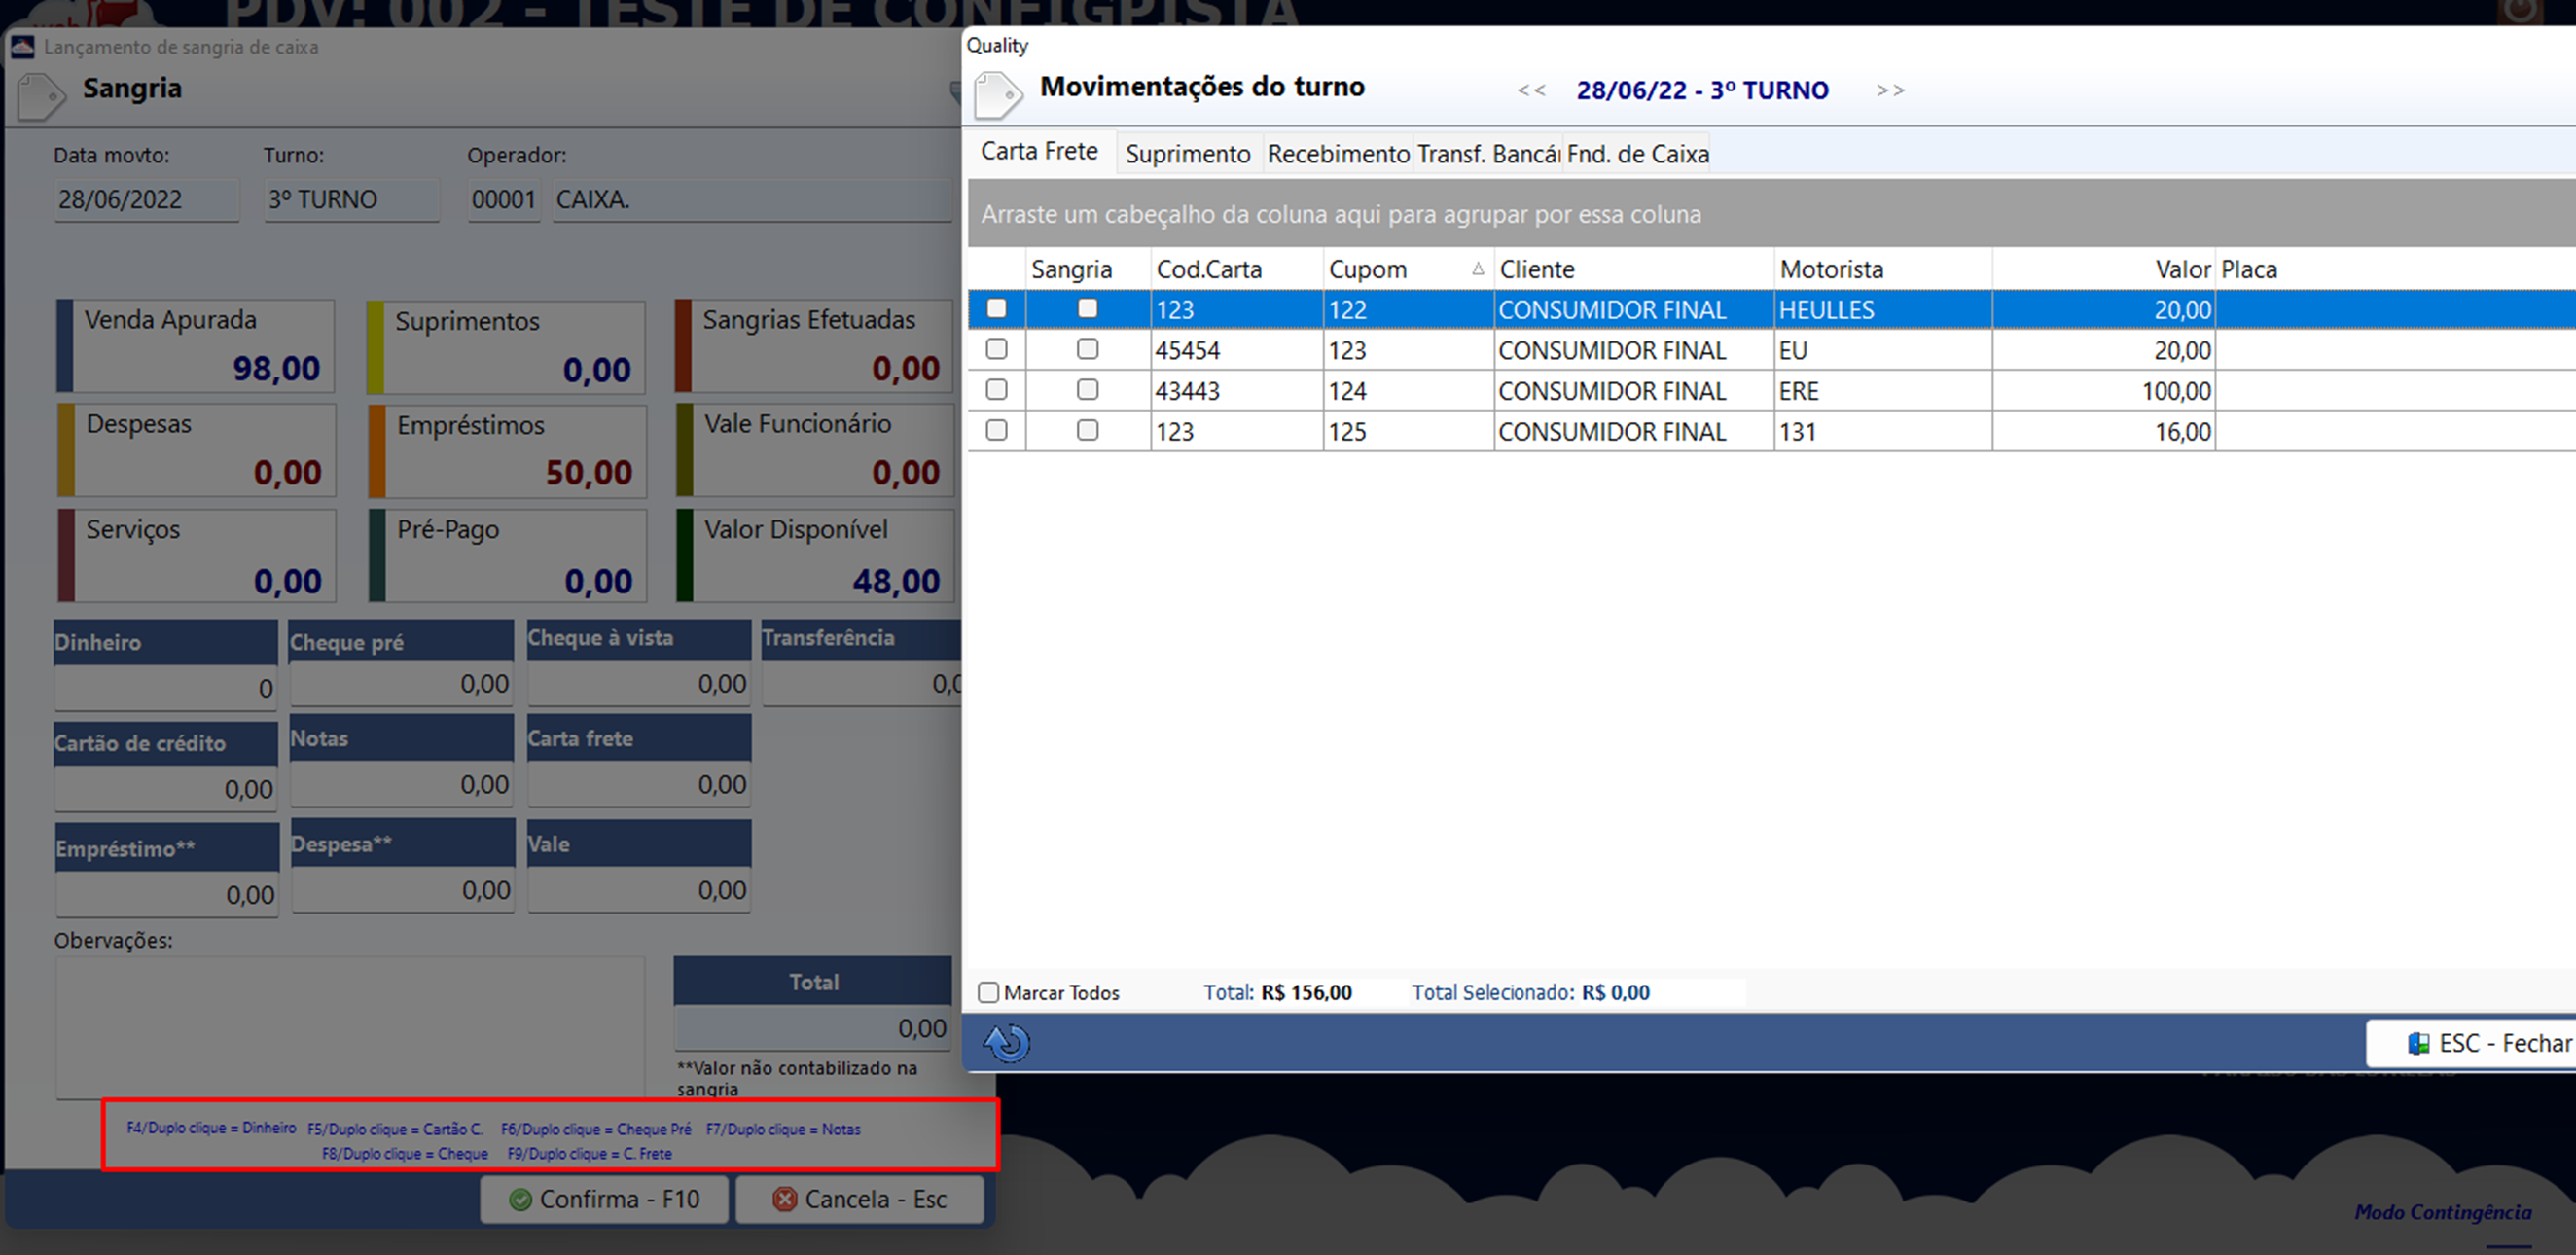The width and height of the screenshot is (2576, 1255).
Task: Click the tag icon beside Movimentações do turno
Action: pyautogui.click(x=997, y=94)
